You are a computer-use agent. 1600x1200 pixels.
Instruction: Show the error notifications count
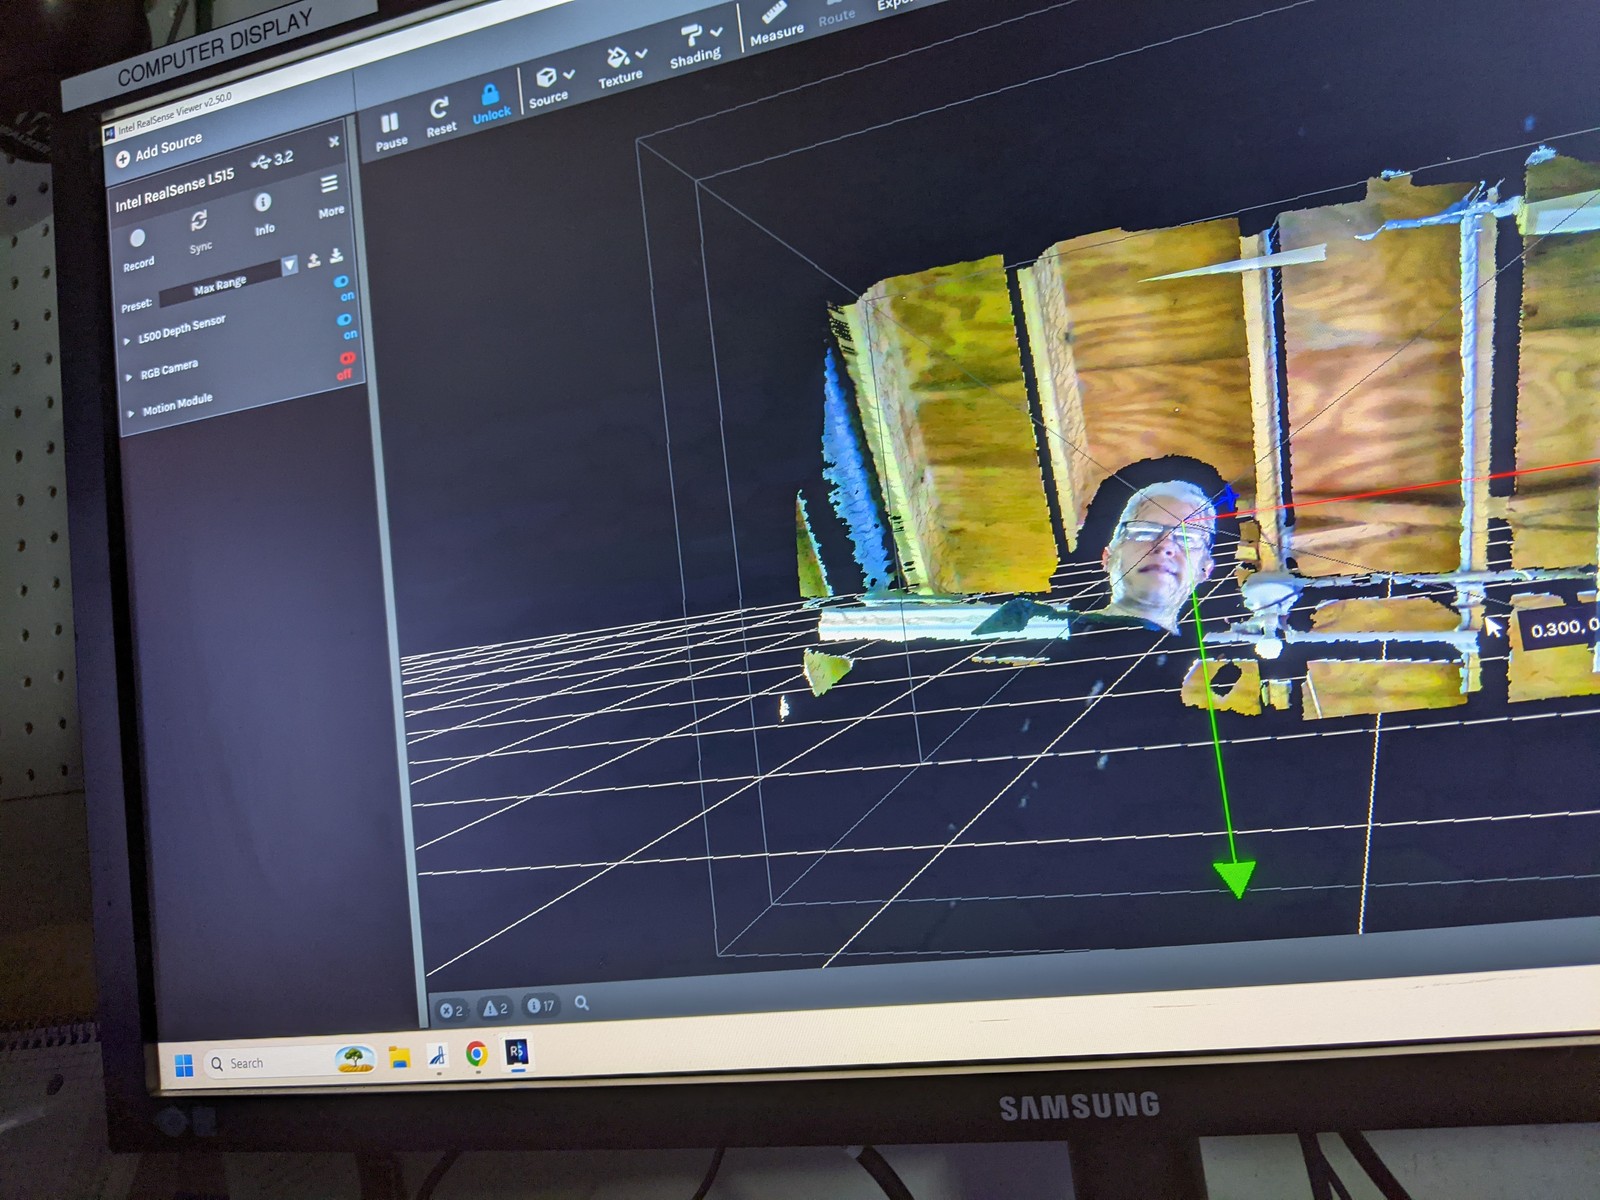(x=452, y=1010)
